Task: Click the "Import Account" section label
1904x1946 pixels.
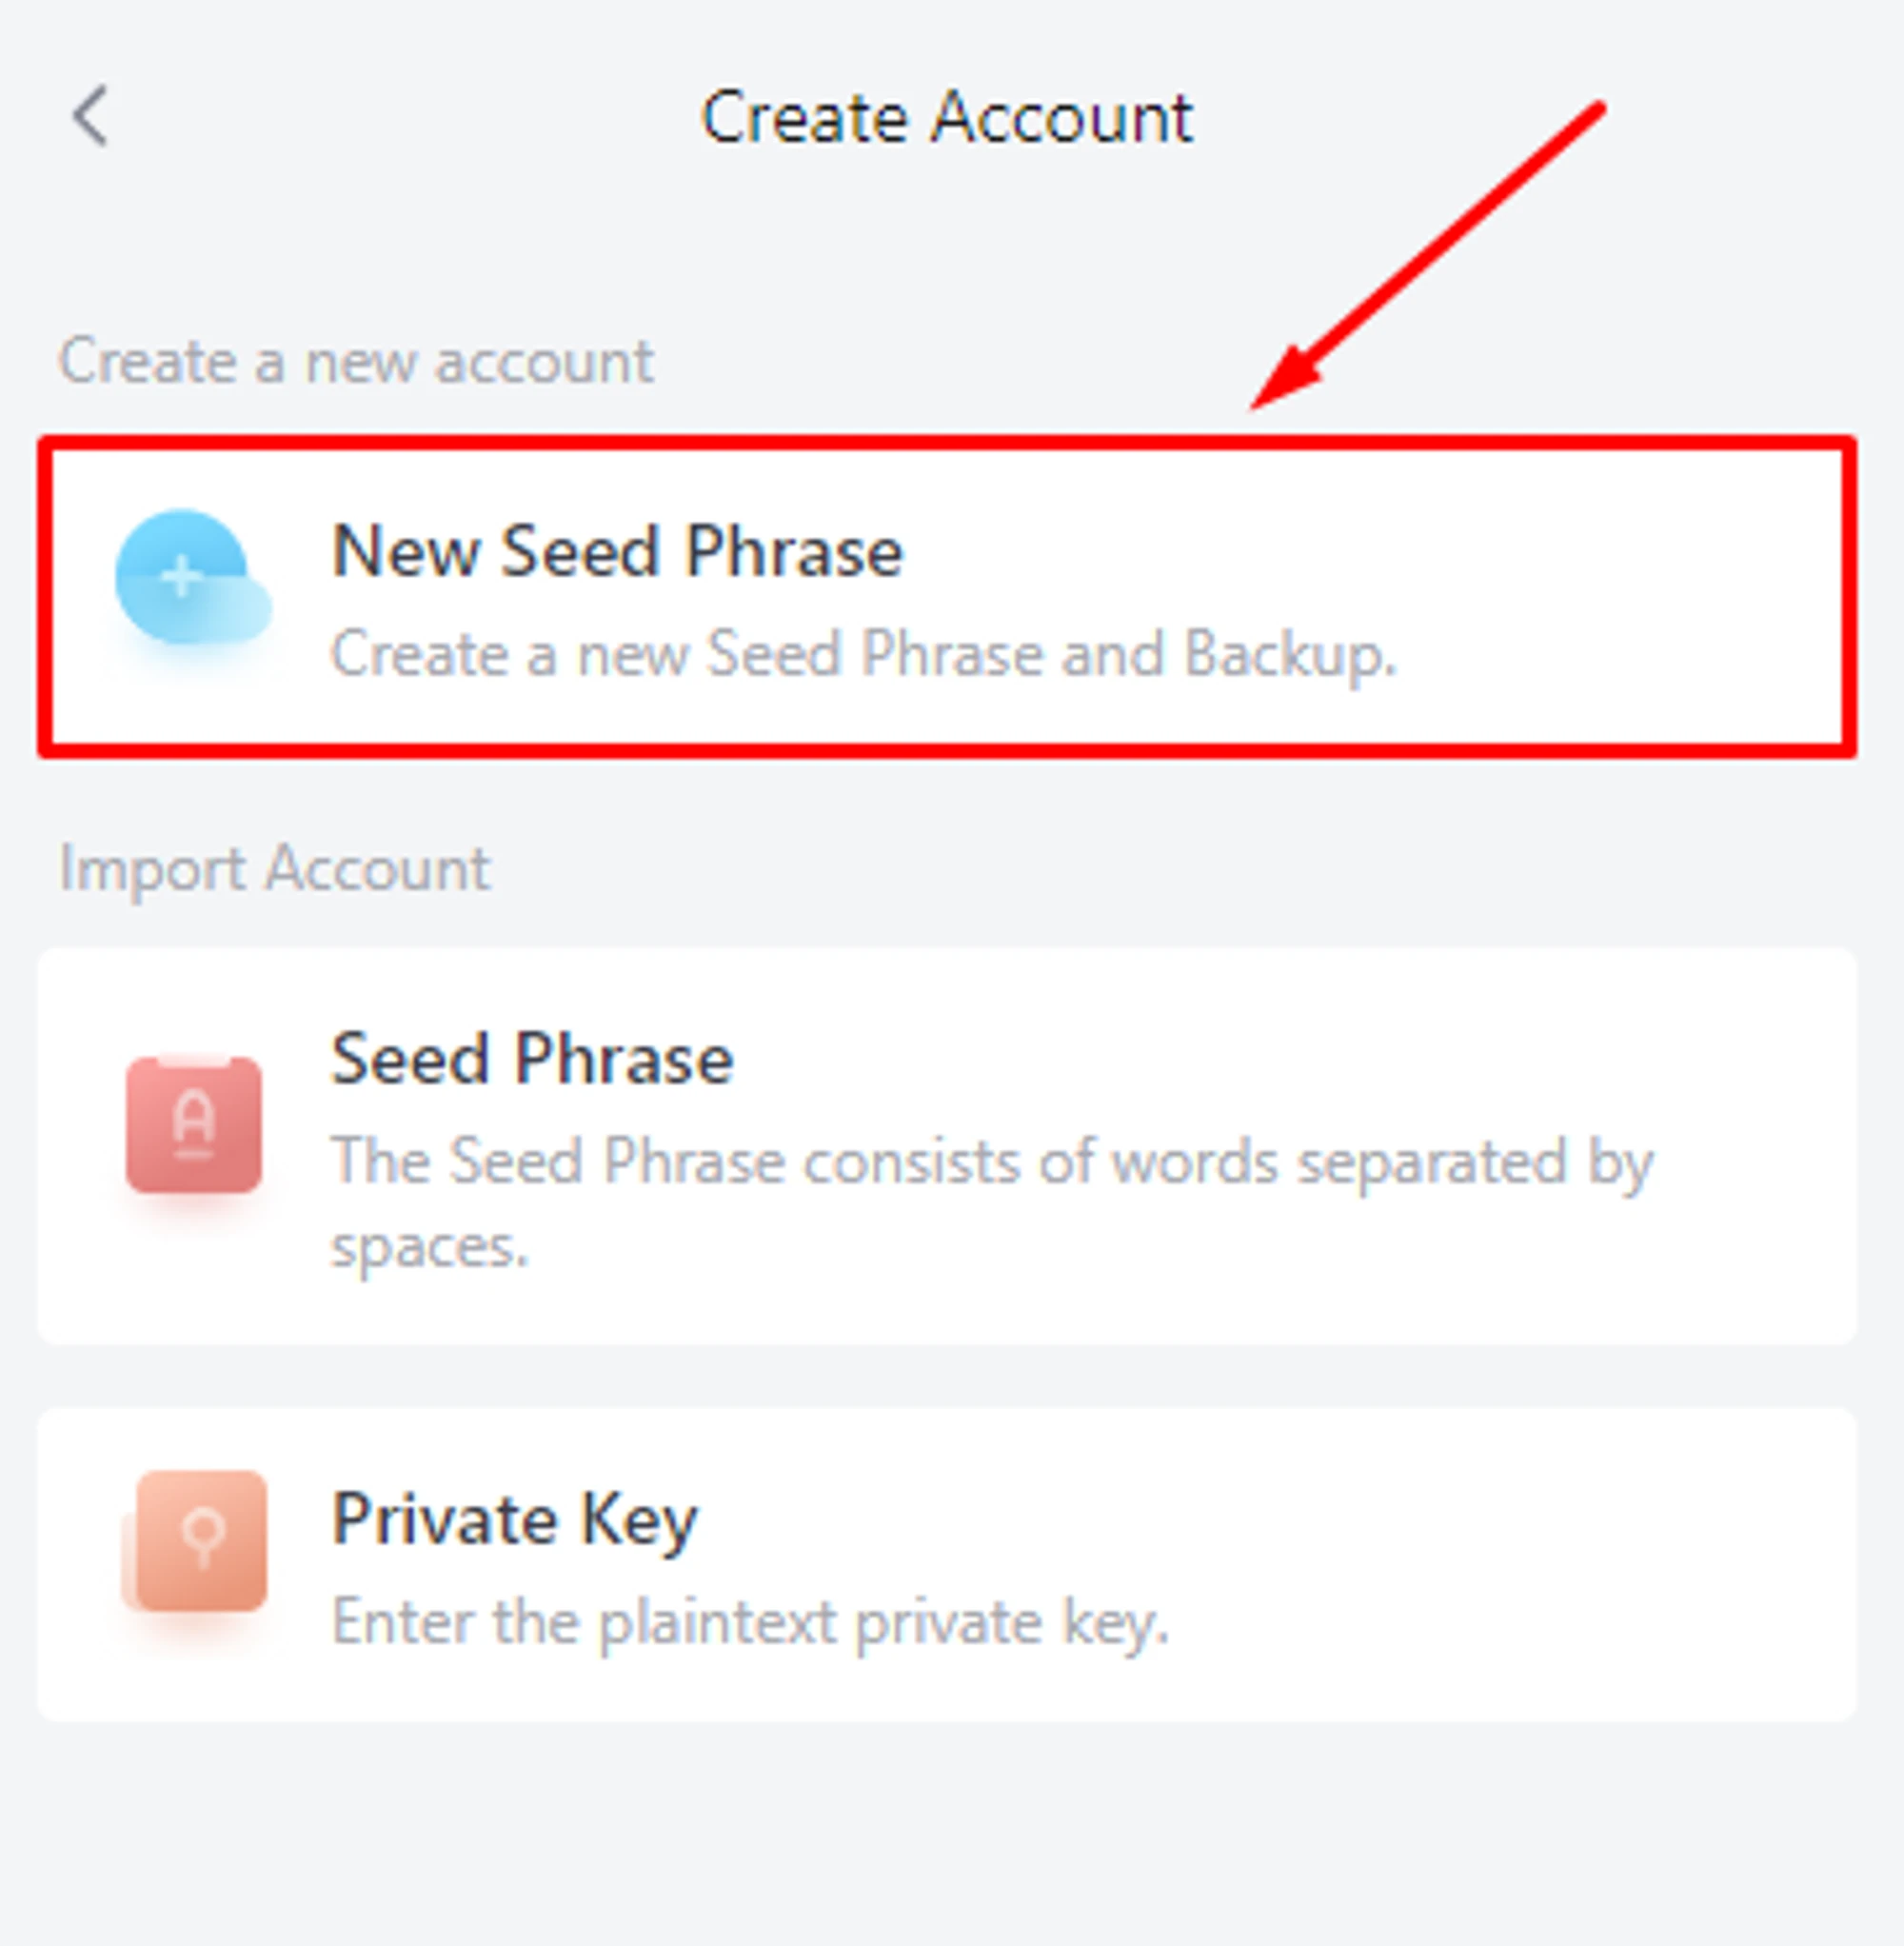Action: (x=275, y=867)
